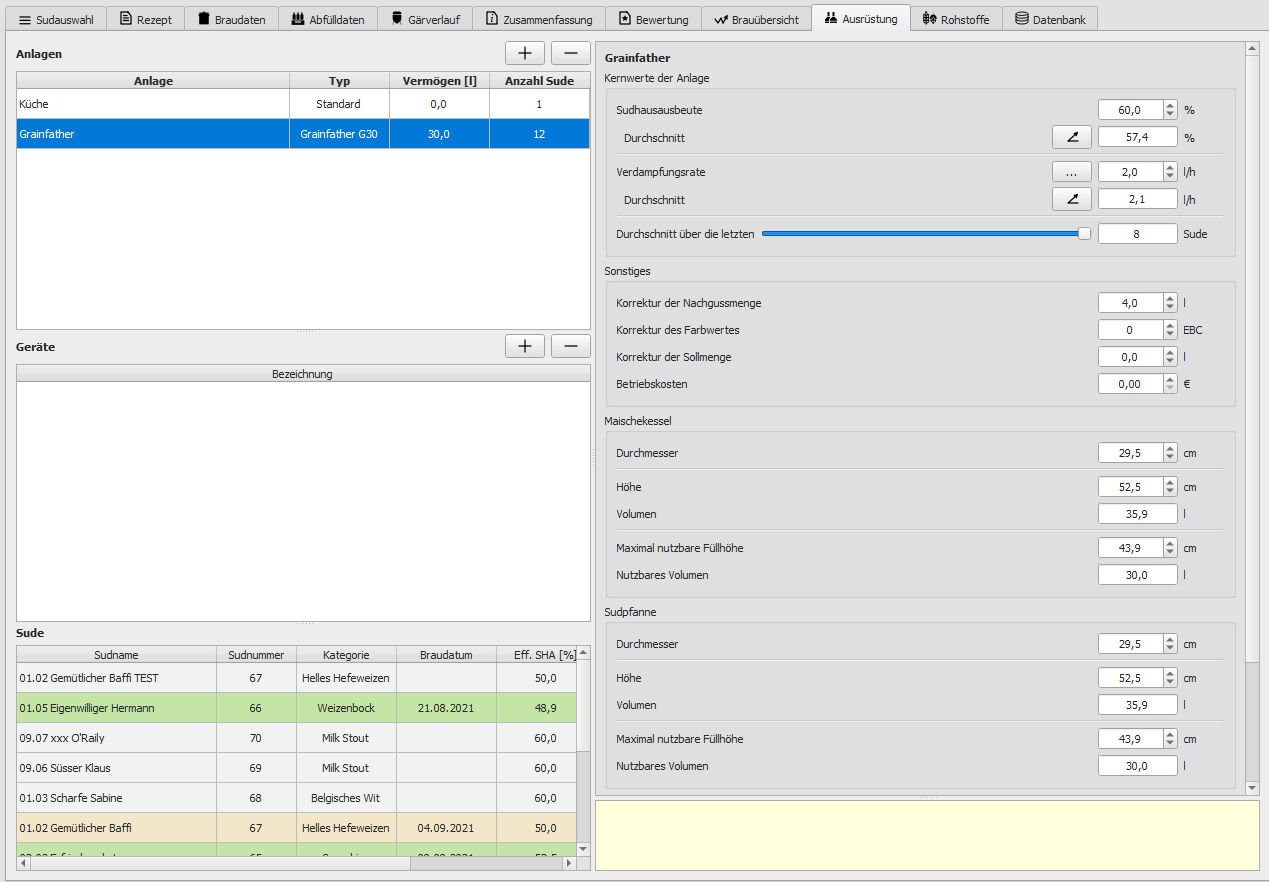The image size is (1269, 882).
Task: Open the Gärverlauf tab
Action: 425,19
